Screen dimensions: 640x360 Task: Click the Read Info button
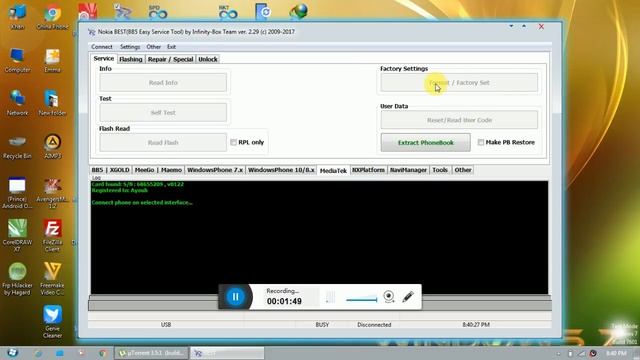pos(163,82)
